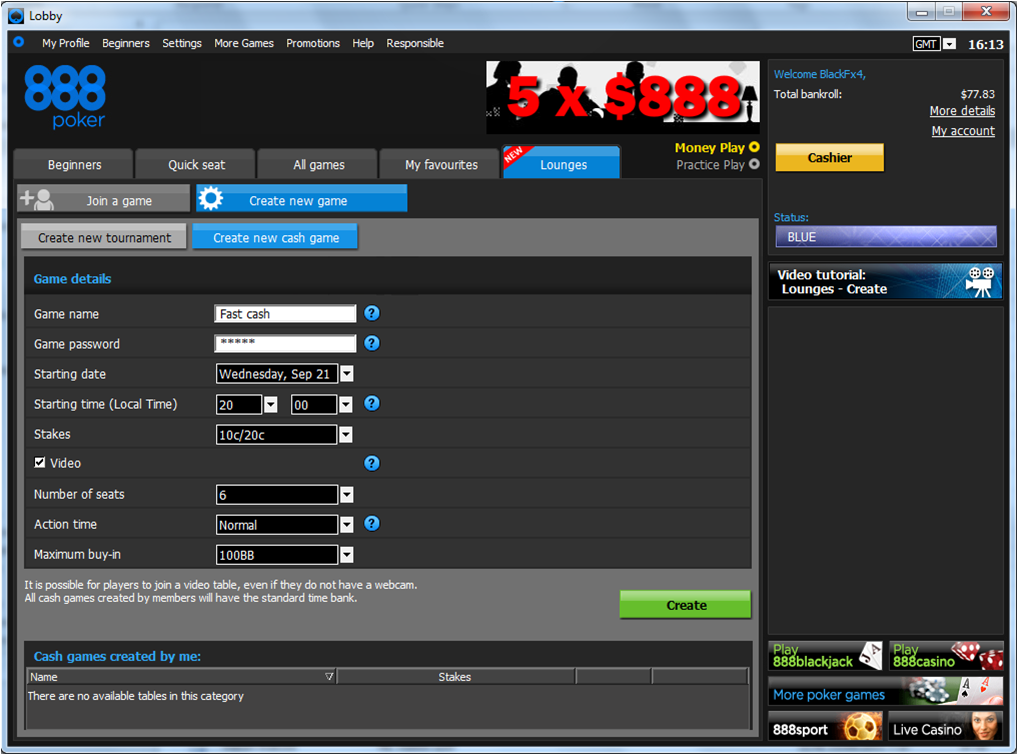1018x755 pixels.
Task: Click the Game name input field
Action: 285,314
